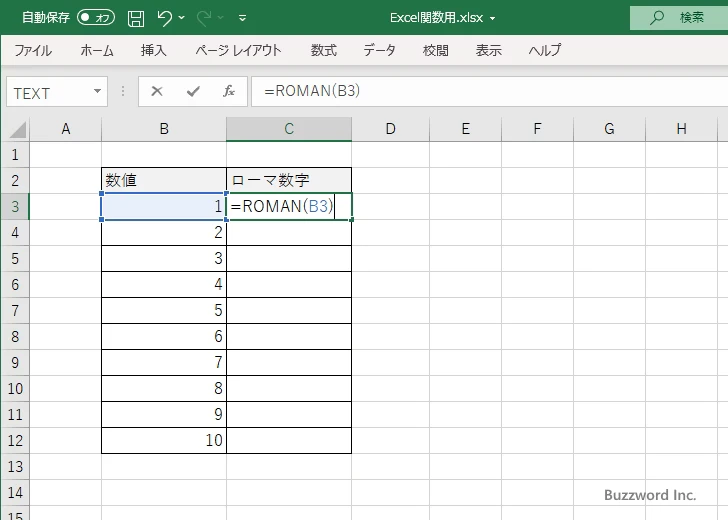Select column G header
This screenshot has width=728, height=520.
click(610, 129)
